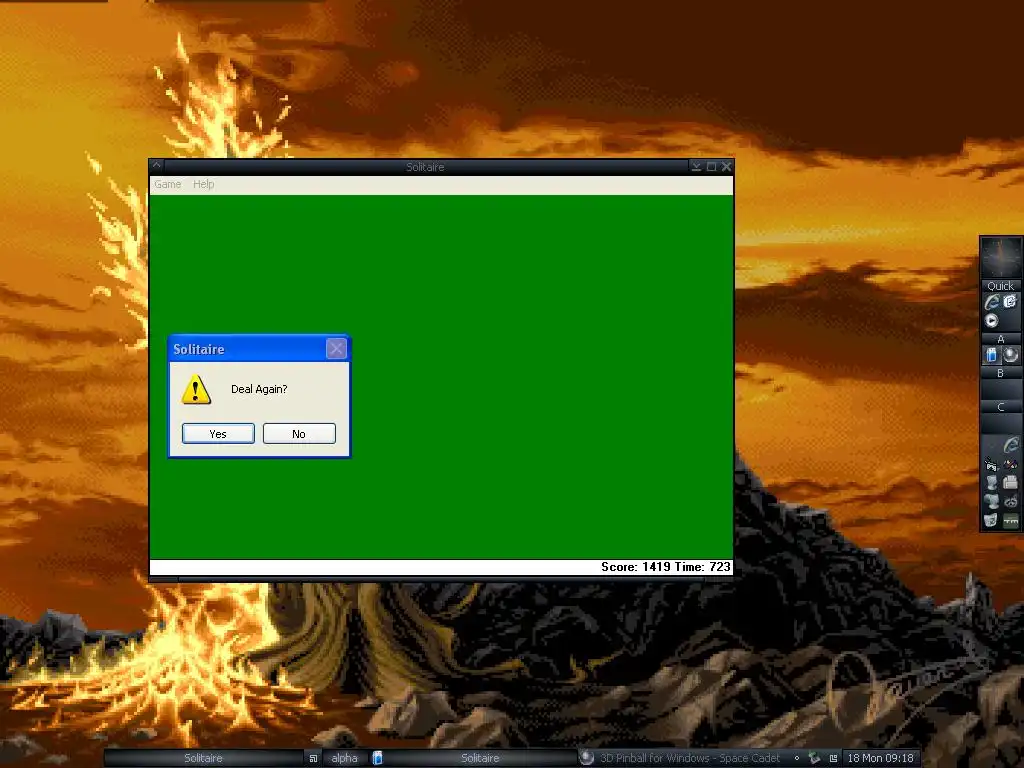Viewport: 1024px width, 768px height.
Task: Launch Internet Explorer from Quick section
Action: 991,302
